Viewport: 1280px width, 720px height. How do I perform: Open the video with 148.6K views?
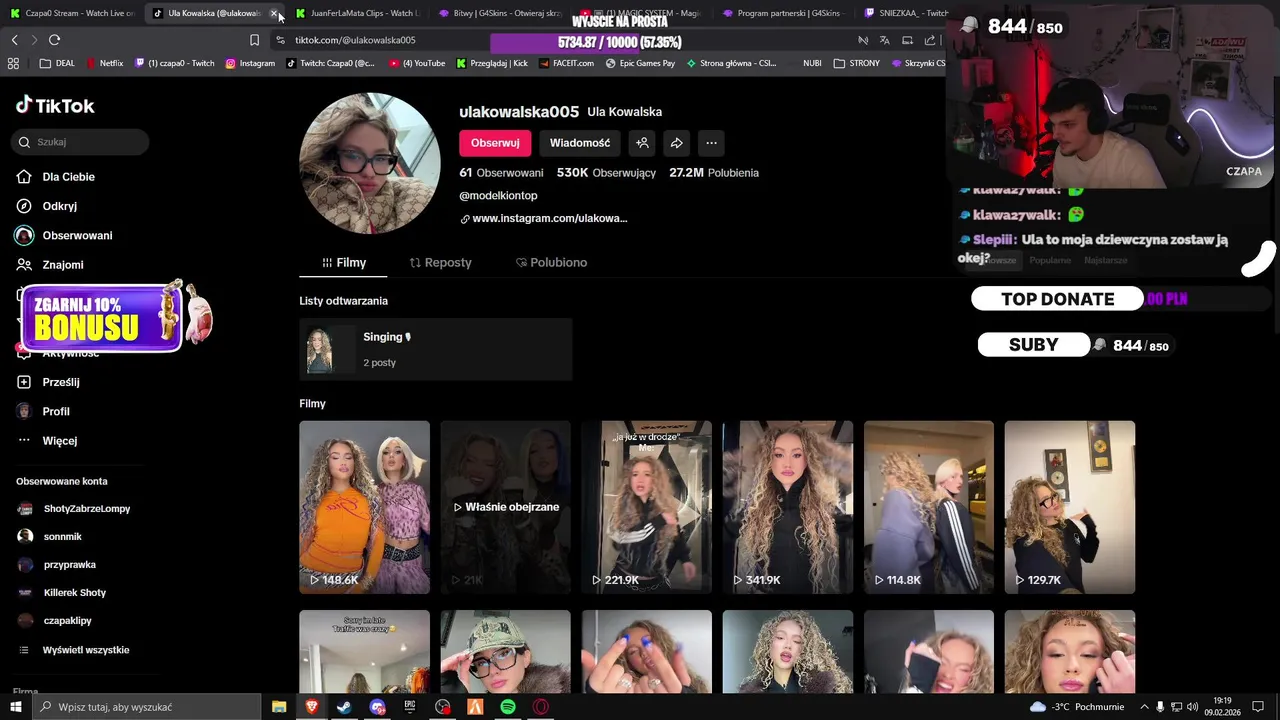[x=364, y=507]
